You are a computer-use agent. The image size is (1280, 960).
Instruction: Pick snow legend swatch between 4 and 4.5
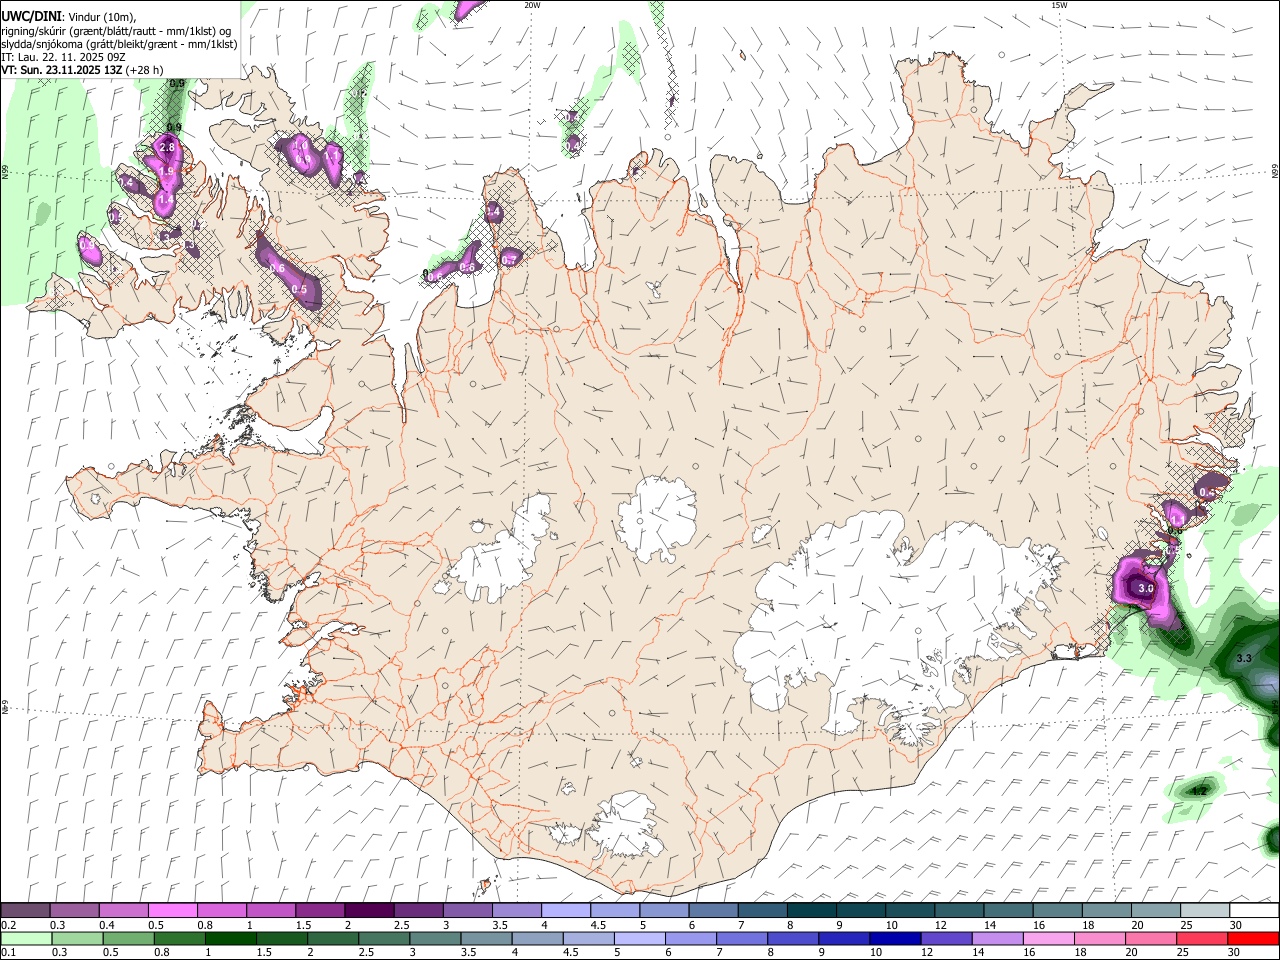click(565, 911)
